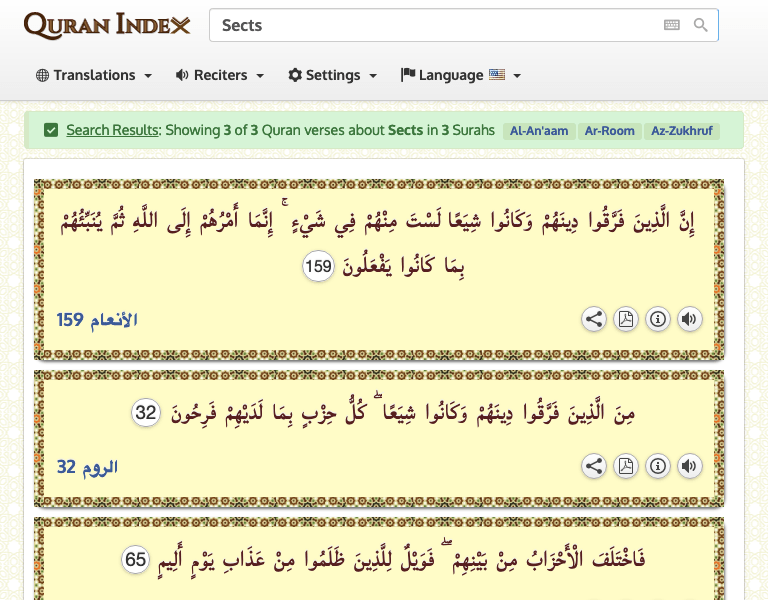Share verse Al-An'aam 159
Viewport: 768px width, 600px height.
tap(594, 319)
